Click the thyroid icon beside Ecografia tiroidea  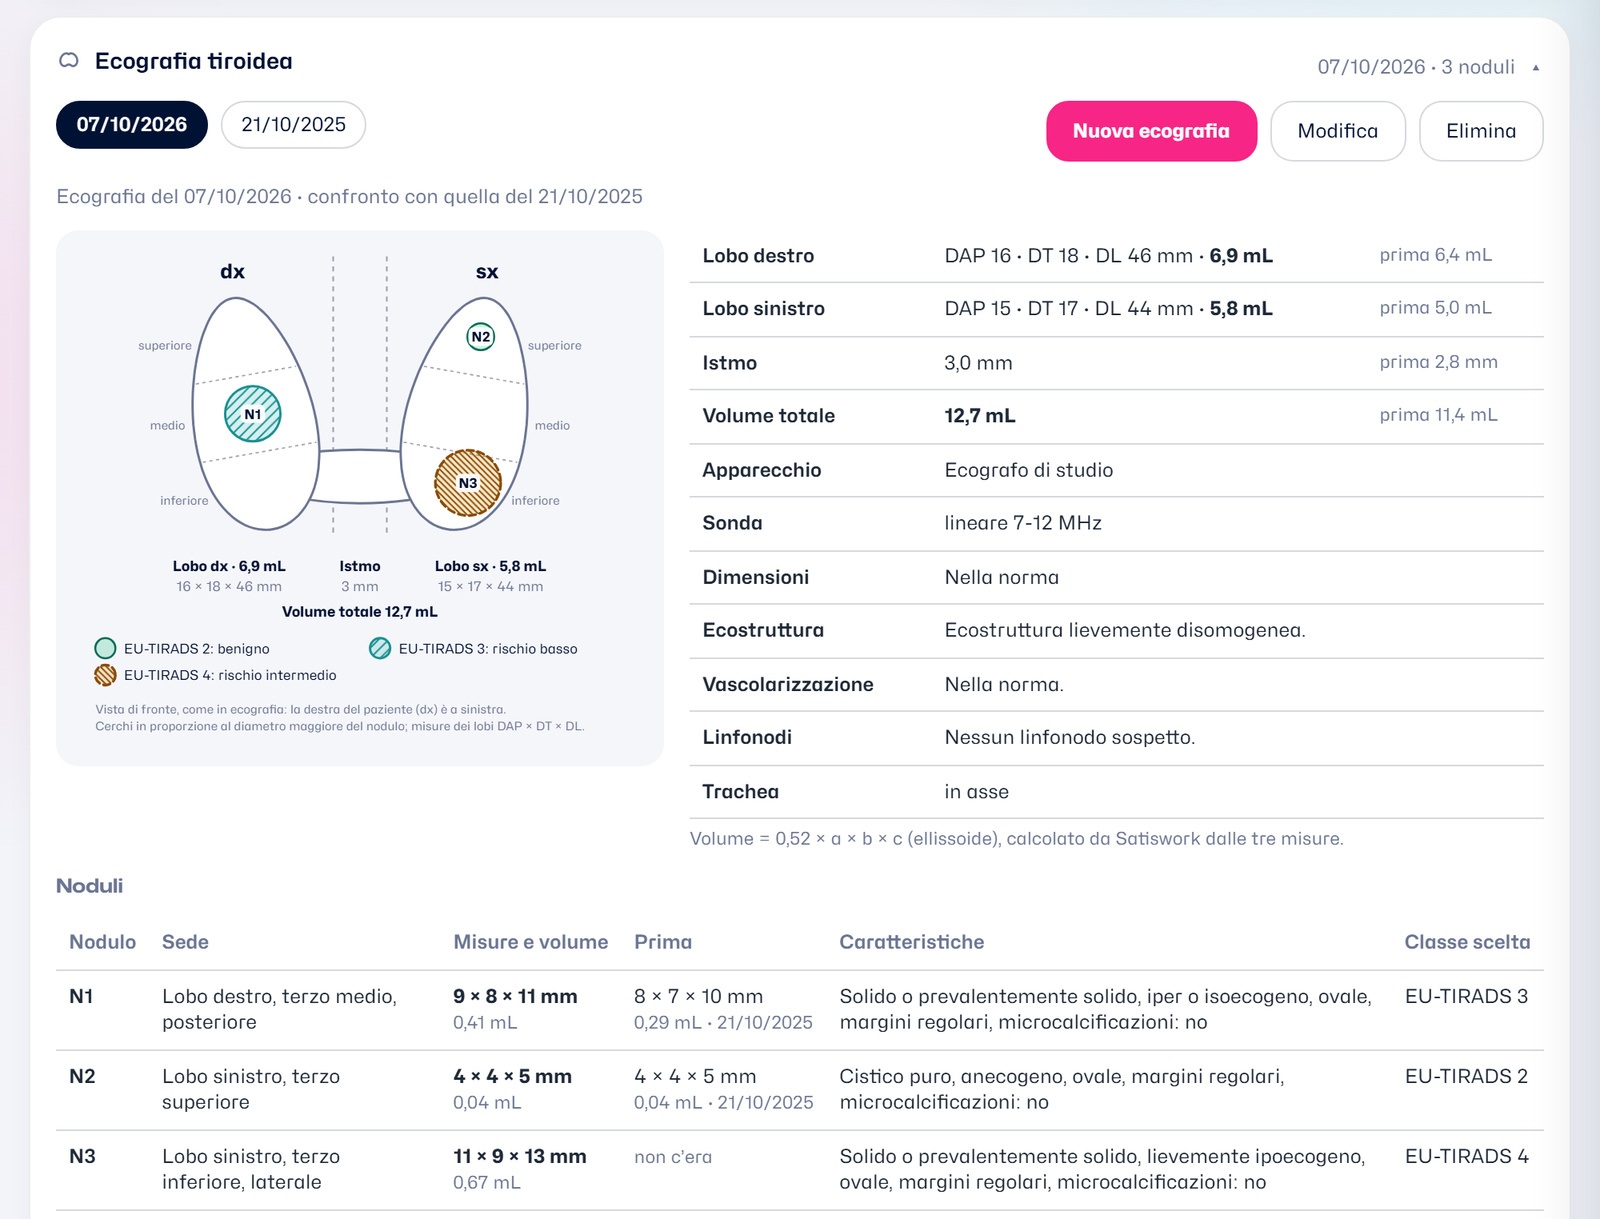[x=69, y=61]
